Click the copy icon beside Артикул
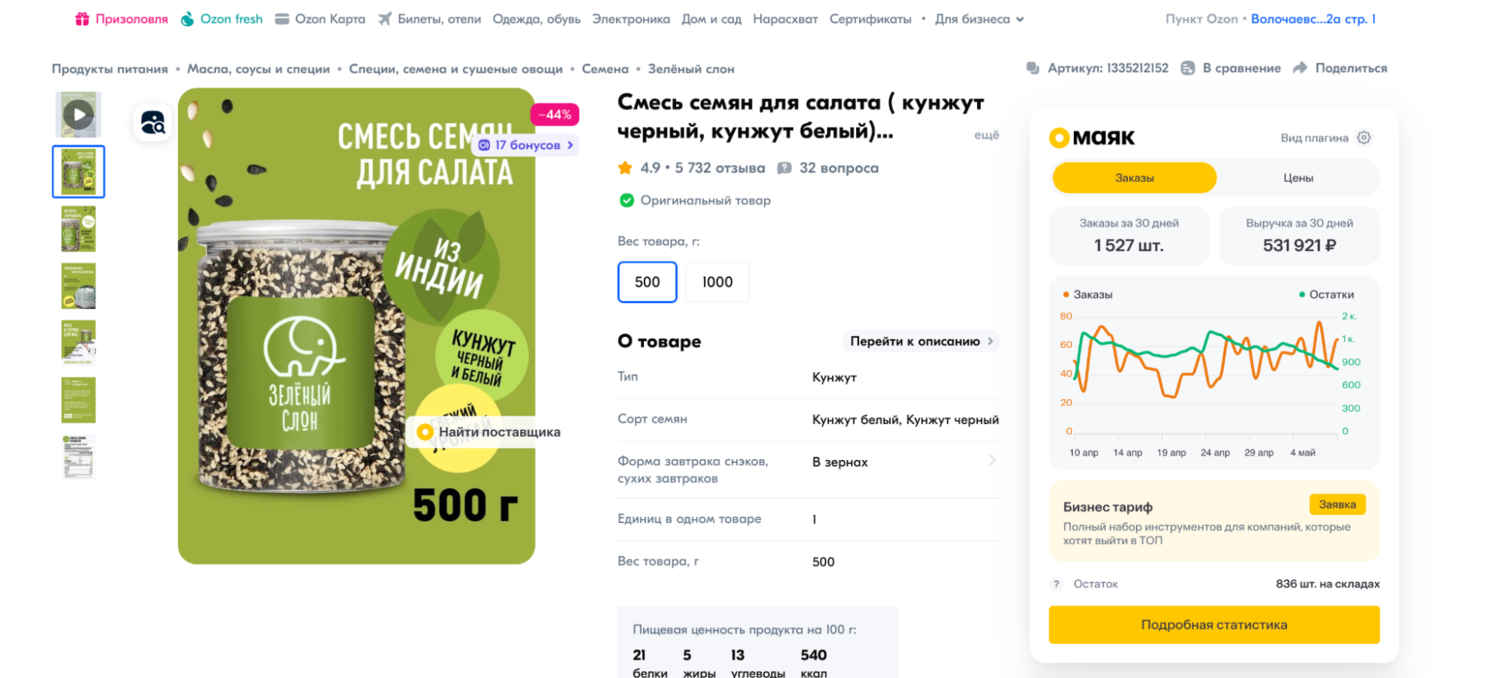 [1033, 68]
